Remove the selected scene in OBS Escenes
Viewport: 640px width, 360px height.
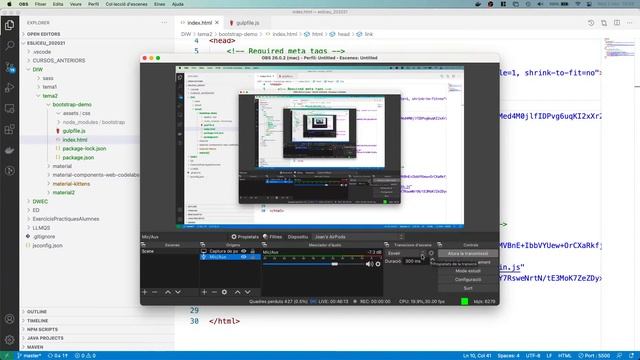click(155, 292)
